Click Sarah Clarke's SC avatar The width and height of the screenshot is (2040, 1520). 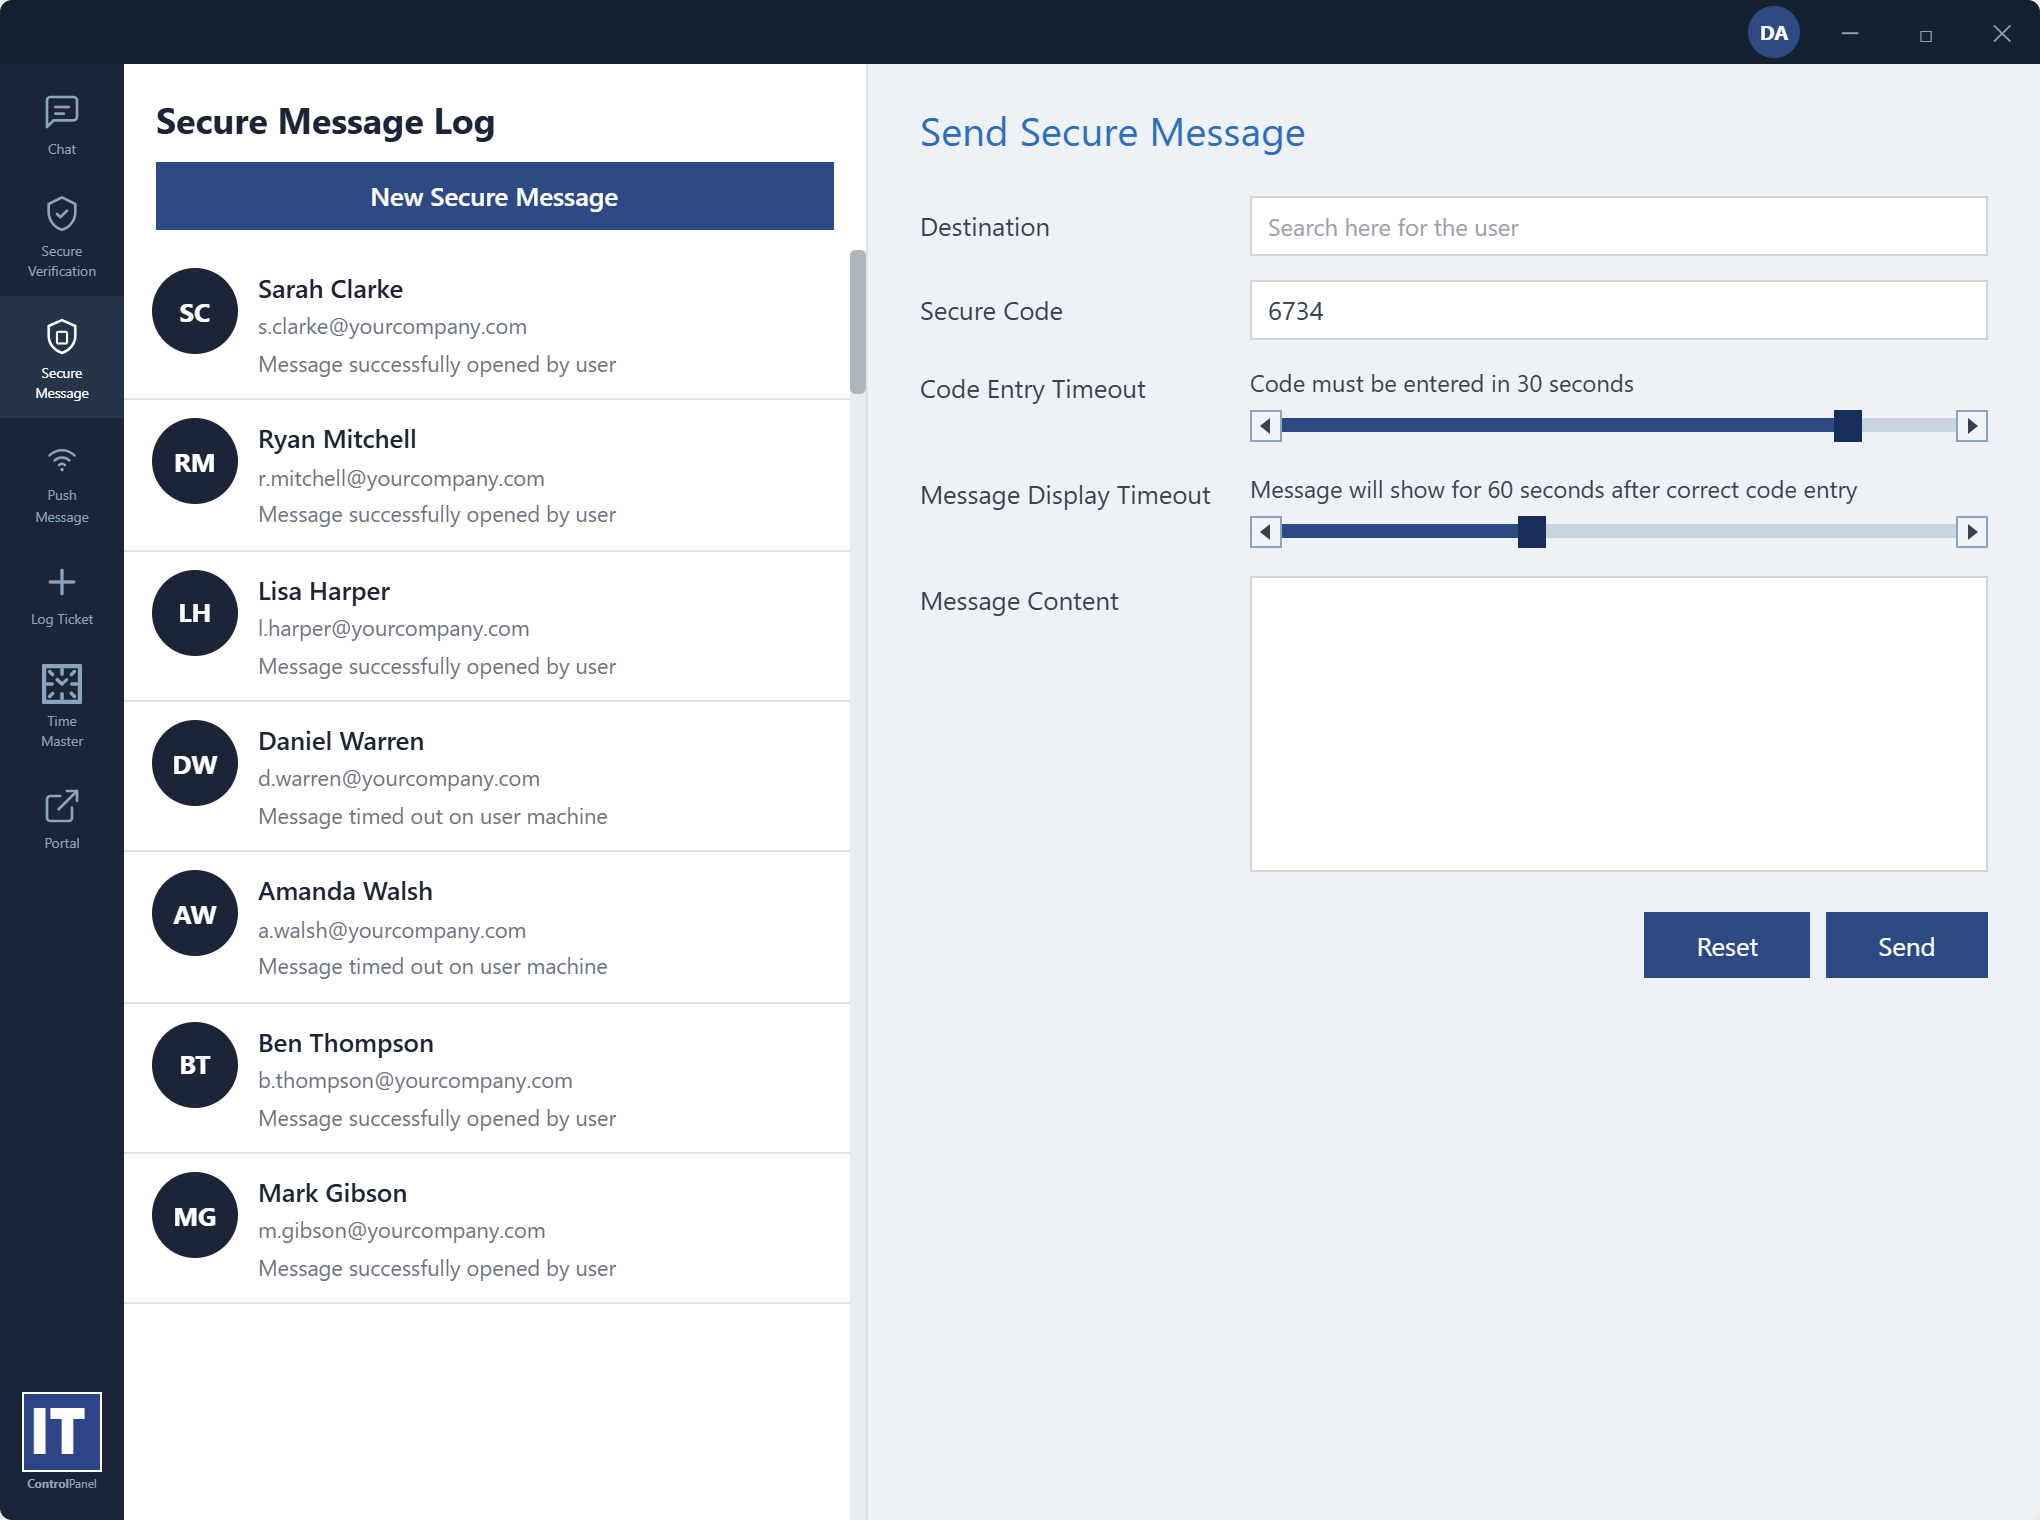195,311
